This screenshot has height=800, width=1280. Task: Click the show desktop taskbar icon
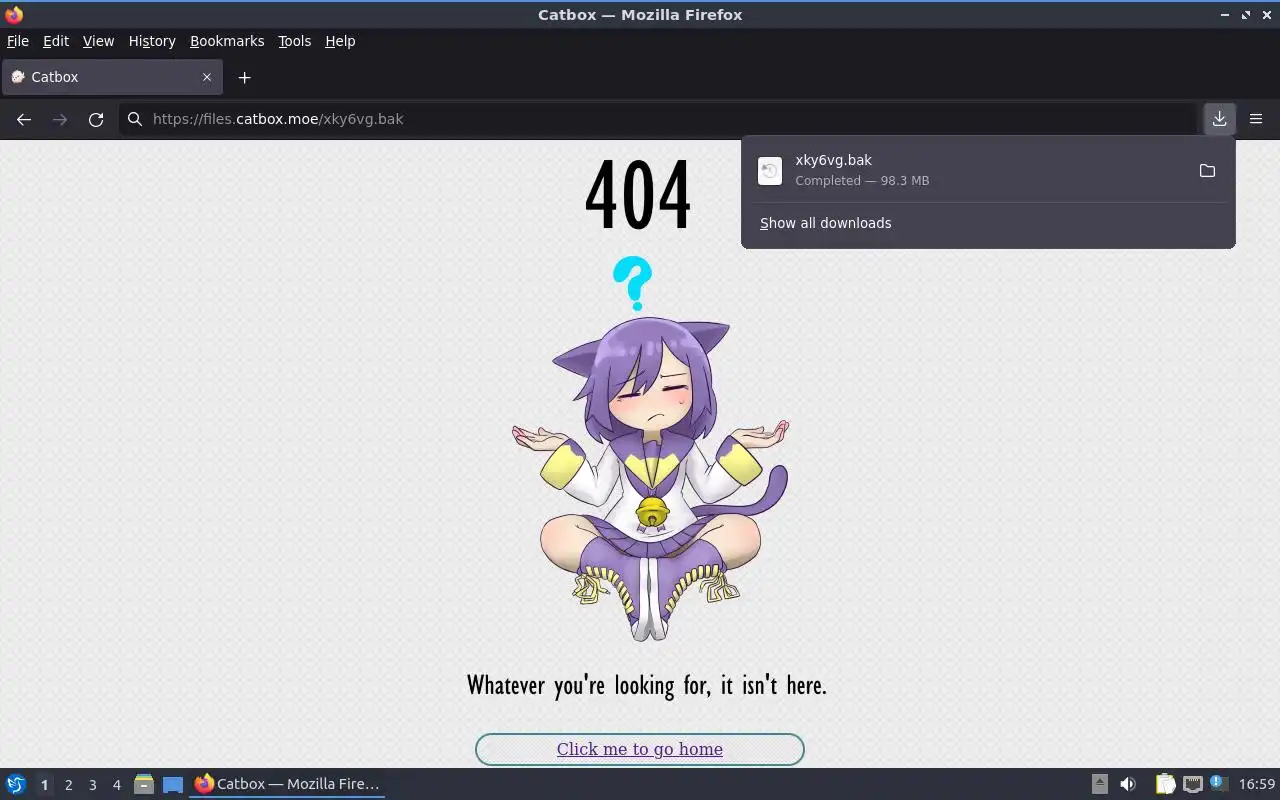(x=173, y=784)
